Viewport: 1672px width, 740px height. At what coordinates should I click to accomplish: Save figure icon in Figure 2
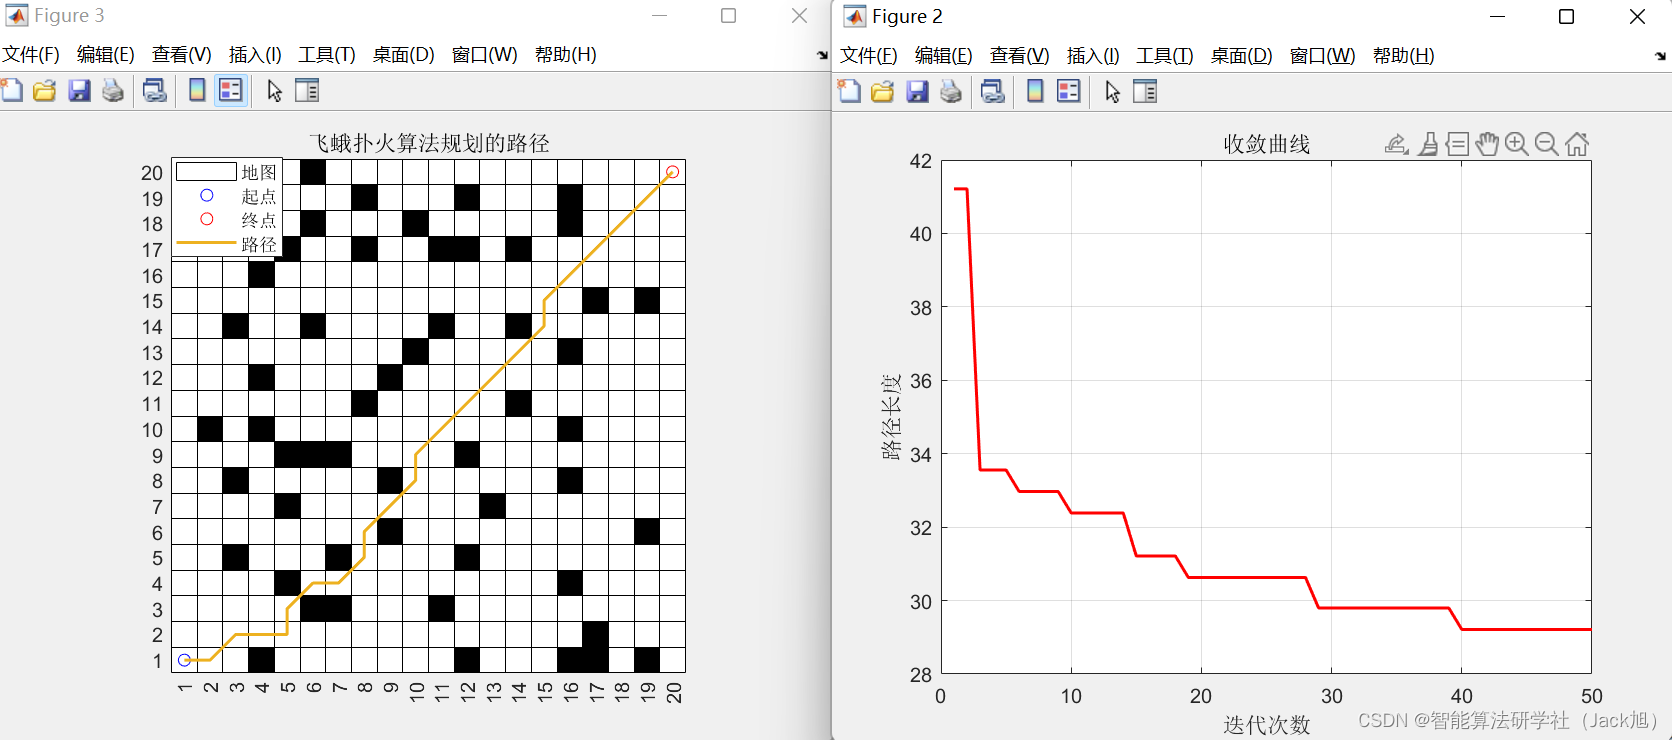(x=917, y=92)
